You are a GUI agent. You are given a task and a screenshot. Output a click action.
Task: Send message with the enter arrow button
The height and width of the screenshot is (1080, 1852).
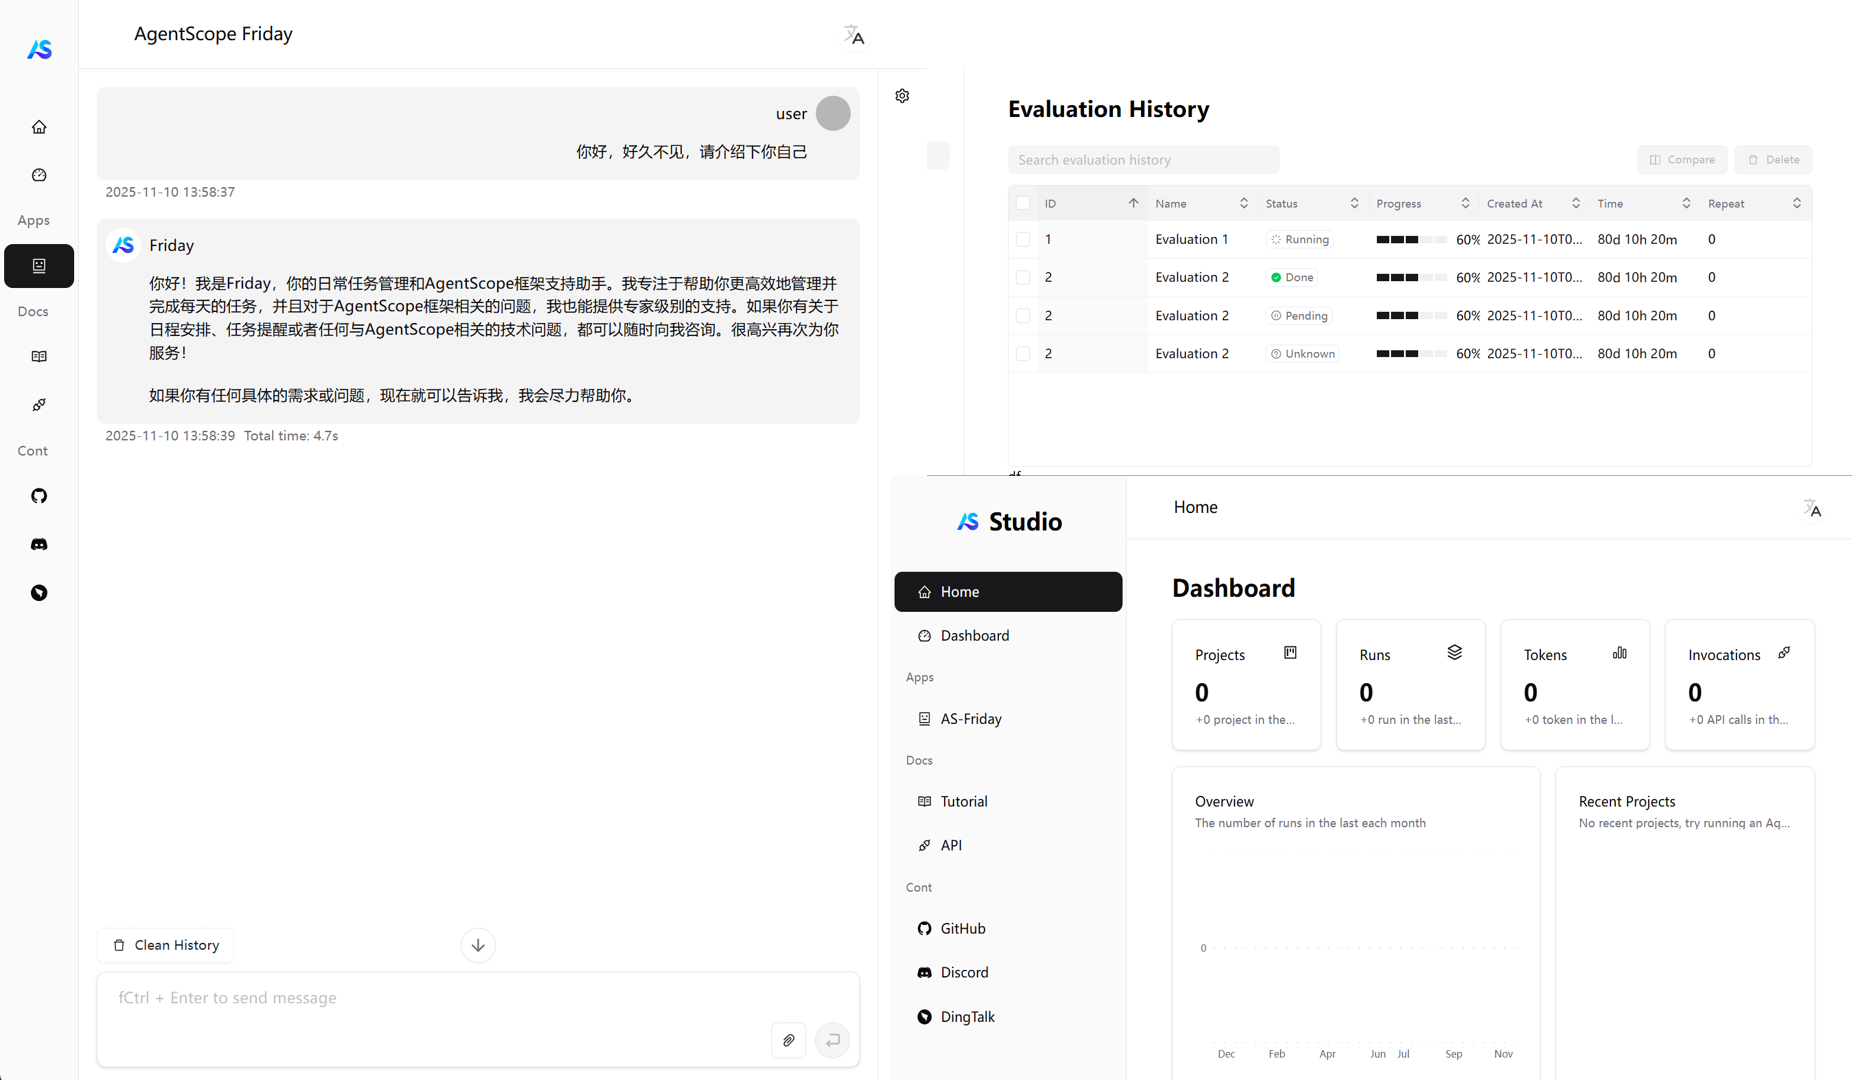click(832, 1040)
